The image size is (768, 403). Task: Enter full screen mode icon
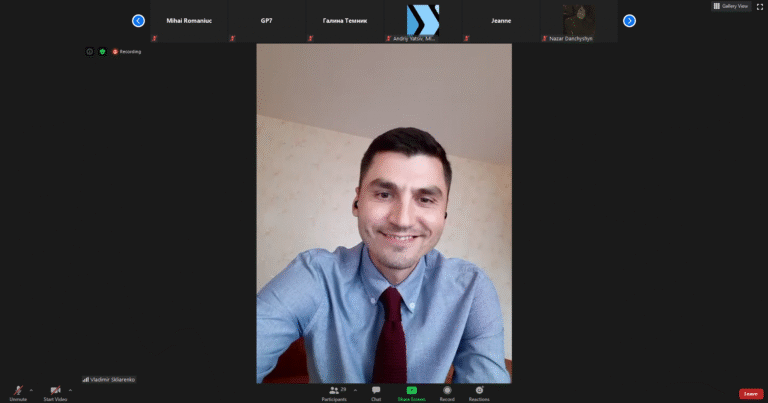pos(760,6)
